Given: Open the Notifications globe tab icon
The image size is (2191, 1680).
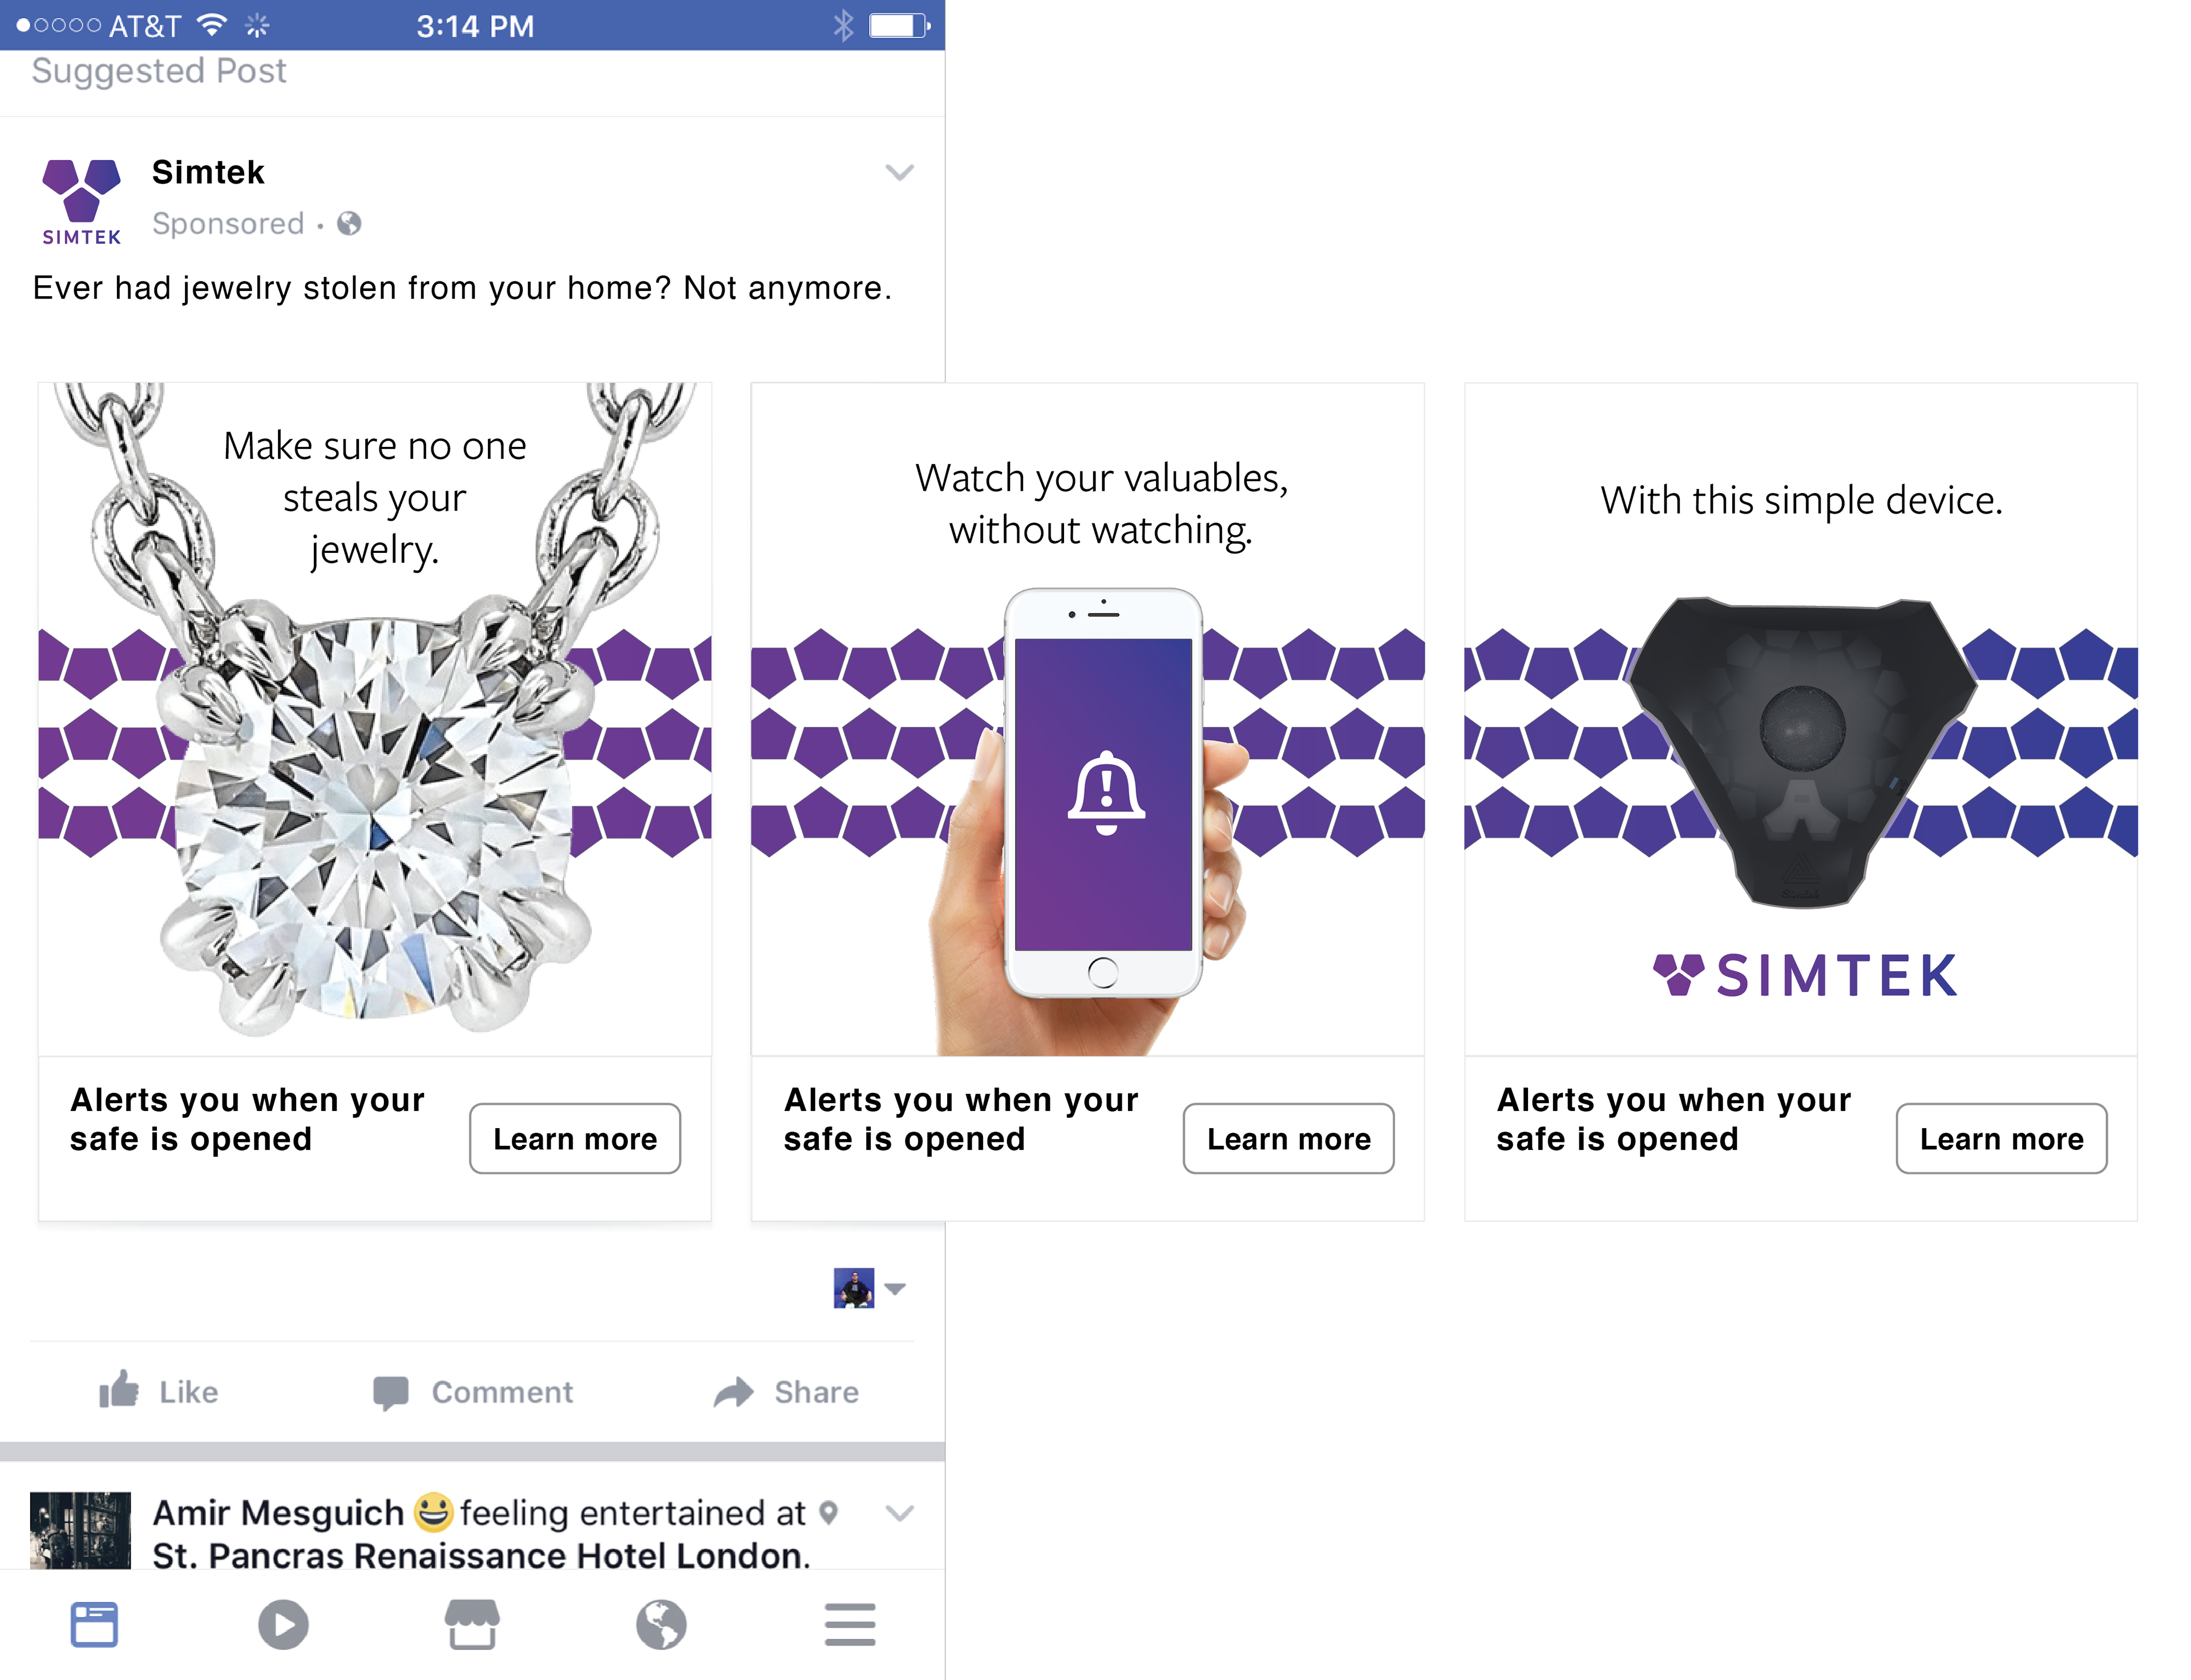Looking at the screenshot, I should (661, 1624).
